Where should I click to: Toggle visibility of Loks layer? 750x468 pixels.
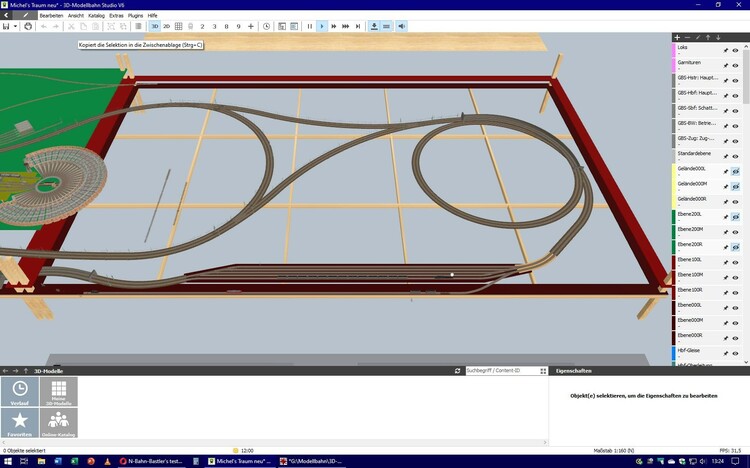pos(736,50)
